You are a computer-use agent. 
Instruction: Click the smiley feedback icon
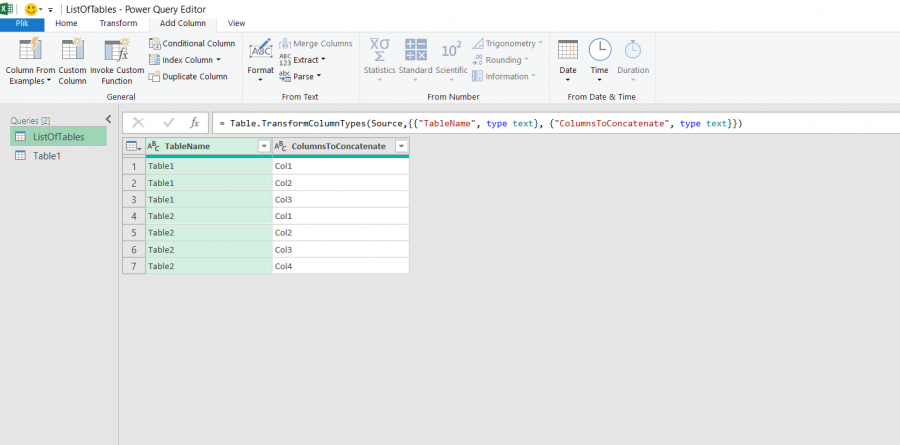click(x=31, y=9)
